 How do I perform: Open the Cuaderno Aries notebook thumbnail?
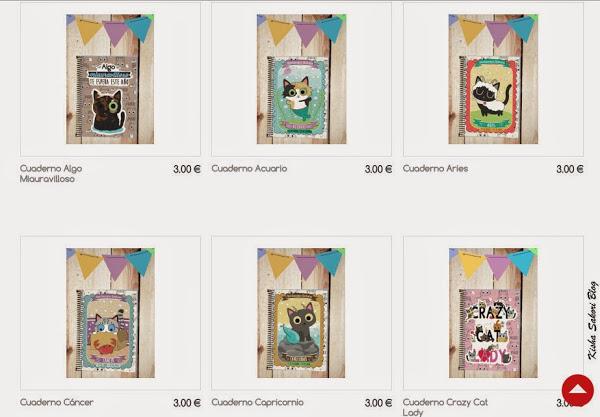click(493, 79)
